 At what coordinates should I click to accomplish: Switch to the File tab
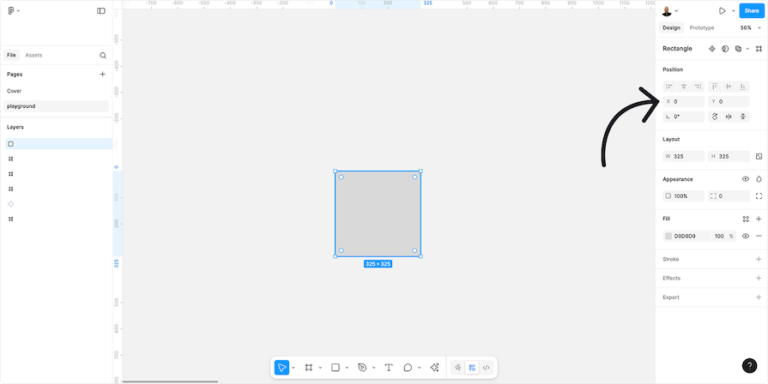pyautogui.click(x=11, y=55)
